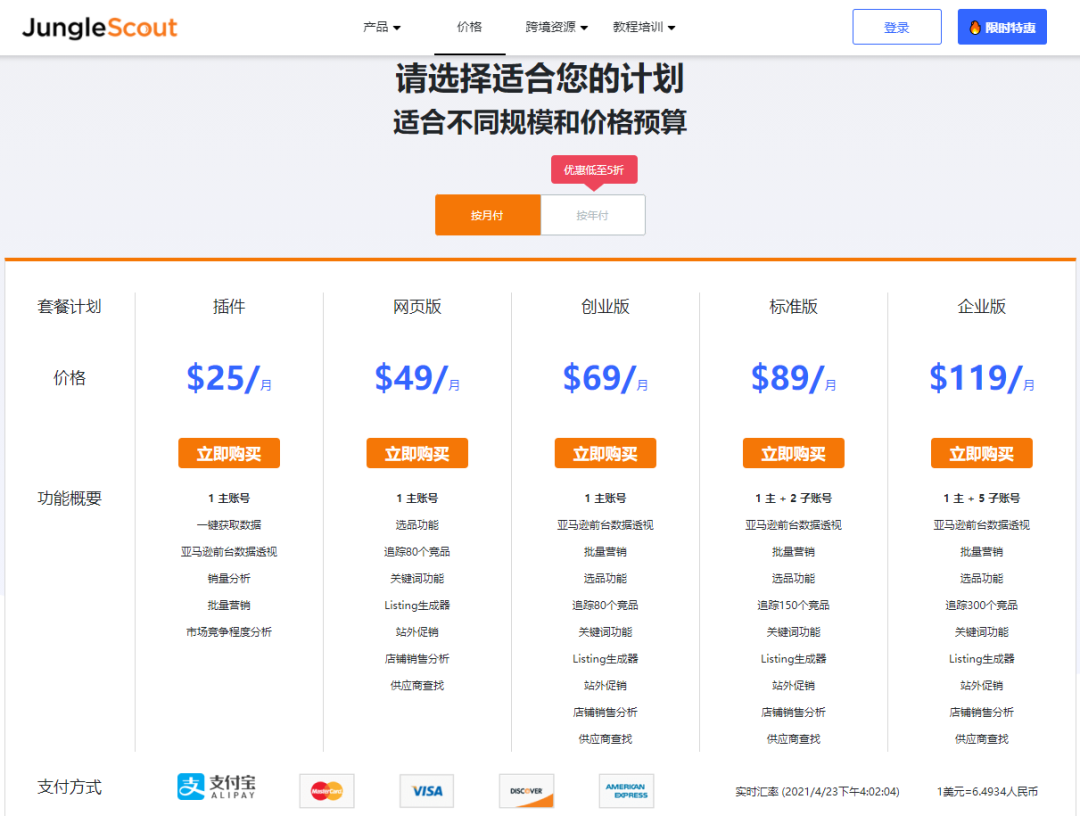Click the Discover payment icon
This screenshot has width=1080, height=816.
[526, 790]
